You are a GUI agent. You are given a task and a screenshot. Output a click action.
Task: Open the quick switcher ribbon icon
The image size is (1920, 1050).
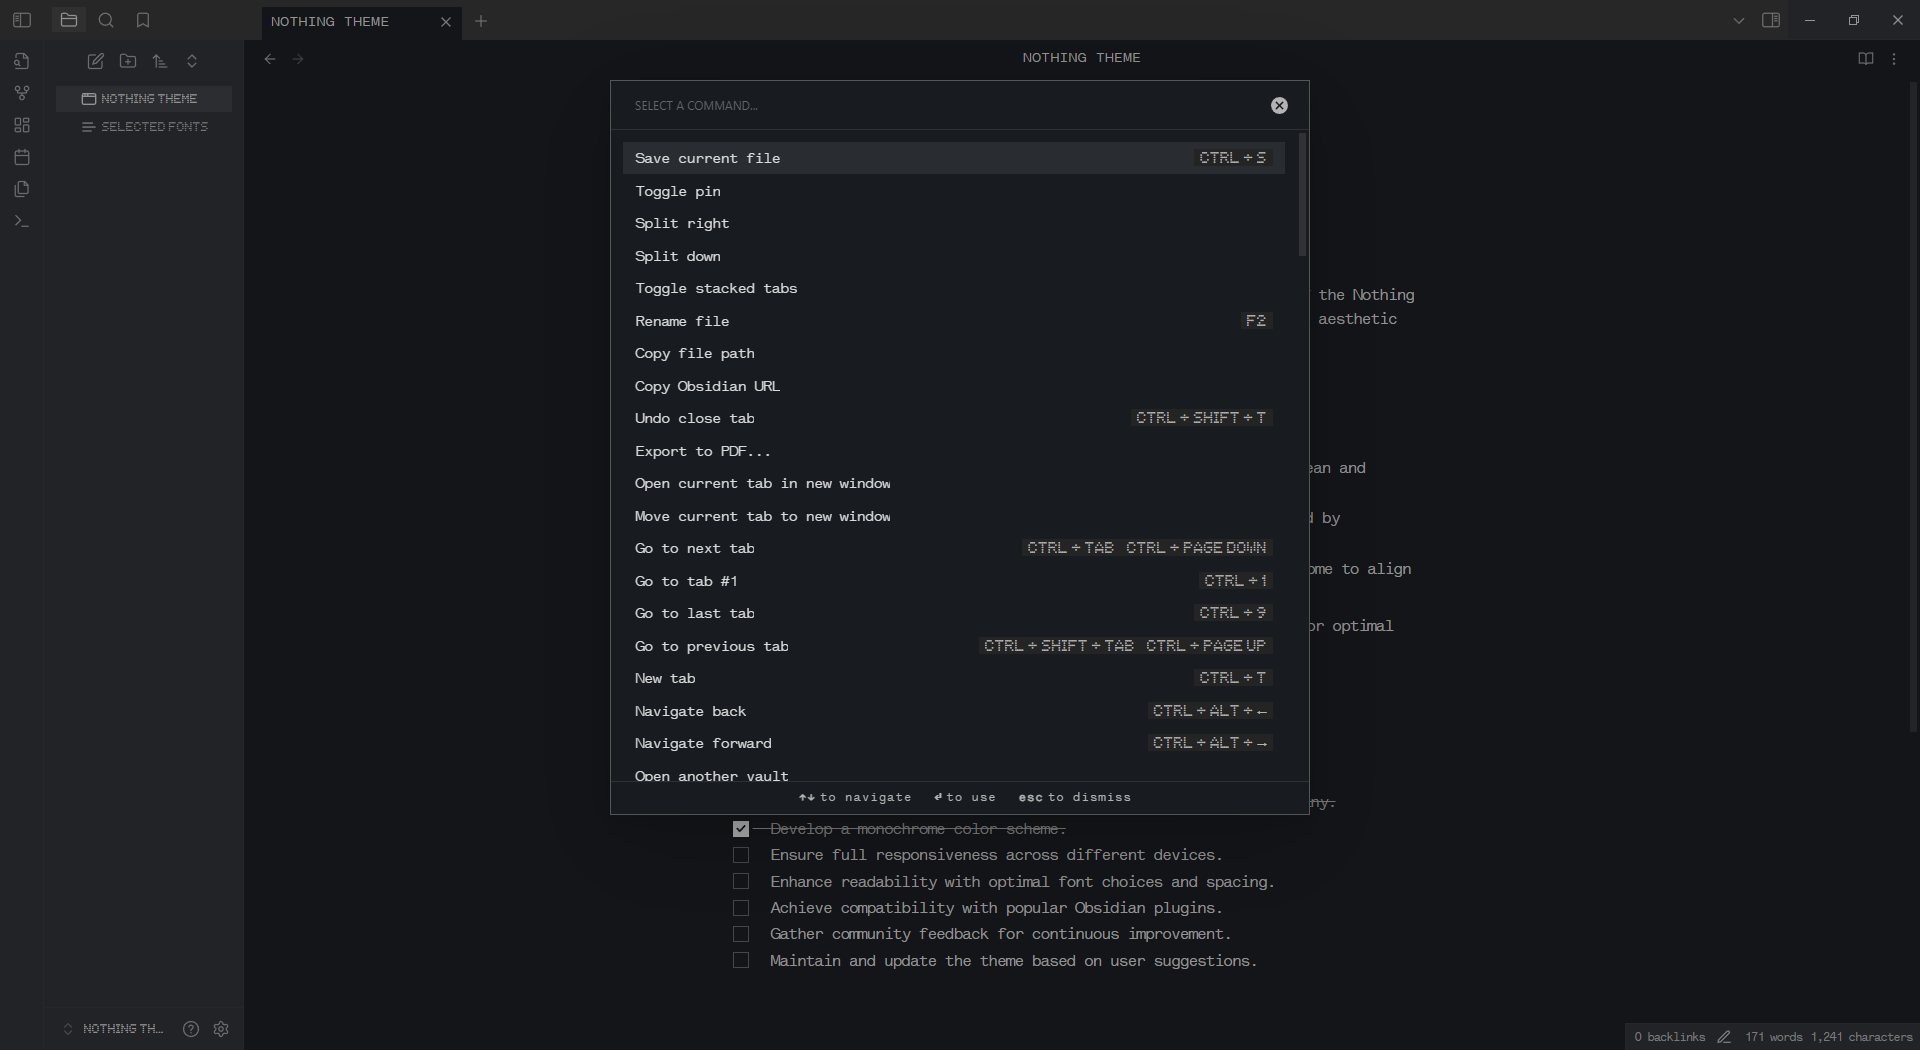22,61
